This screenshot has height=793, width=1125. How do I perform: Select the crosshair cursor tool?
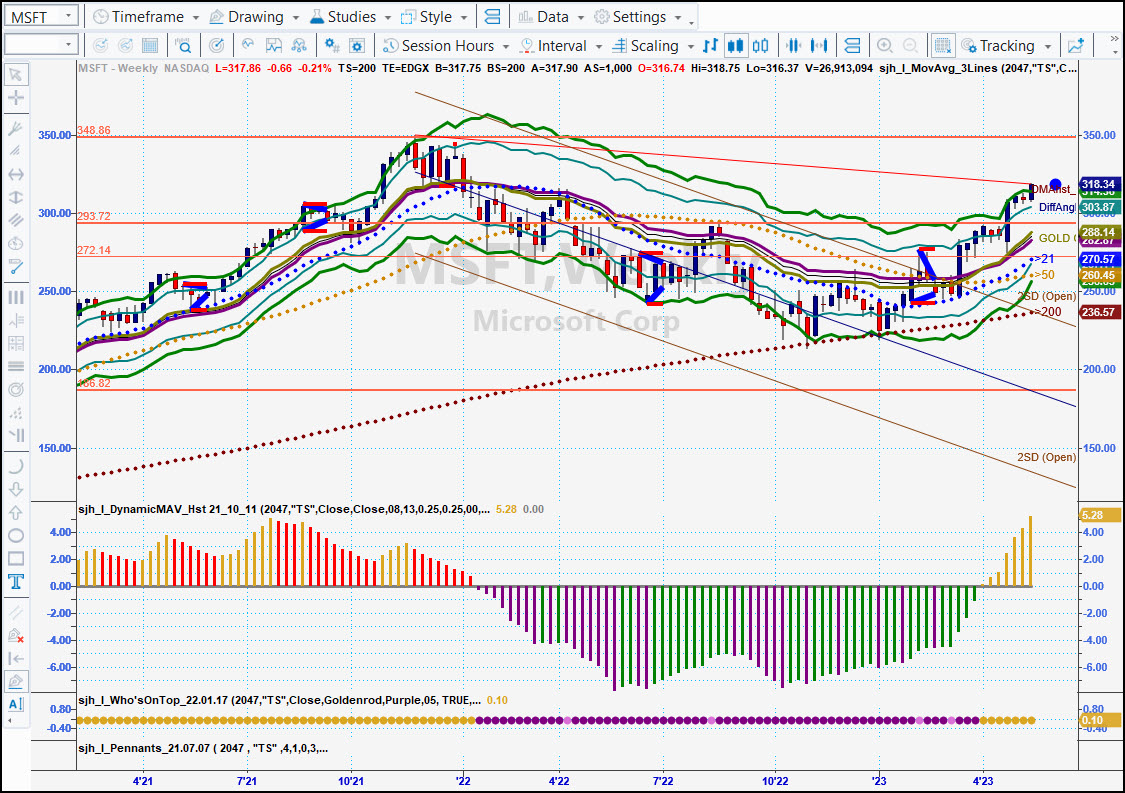tap(16, 98)
